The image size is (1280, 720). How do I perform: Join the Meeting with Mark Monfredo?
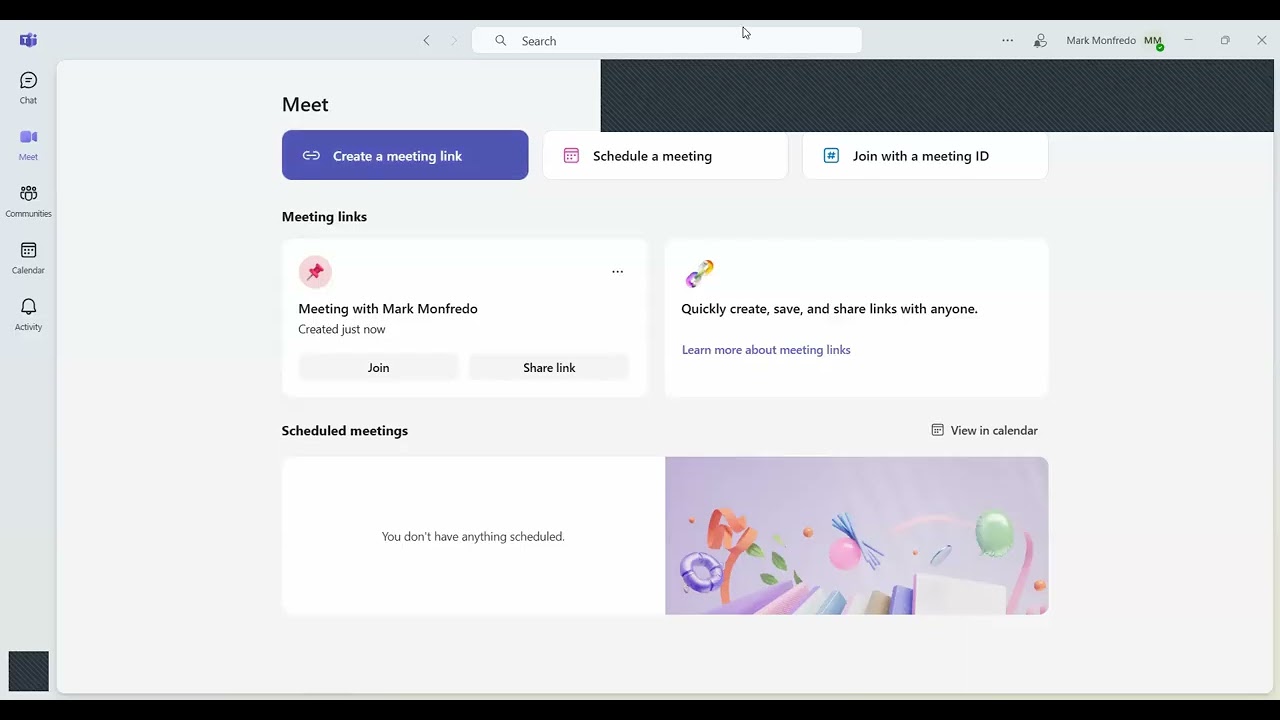click(378, 368)
